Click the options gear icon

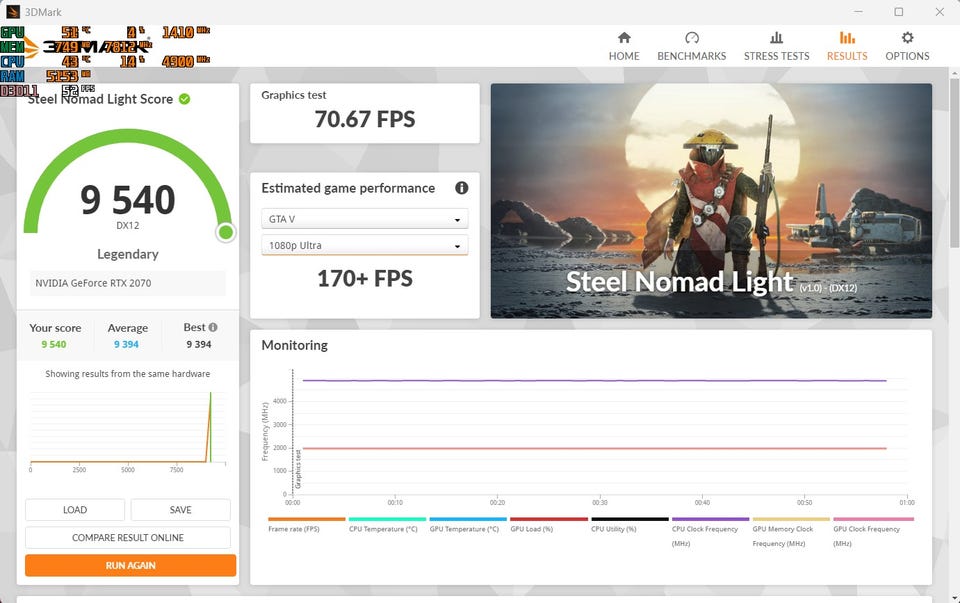point(907,38)
